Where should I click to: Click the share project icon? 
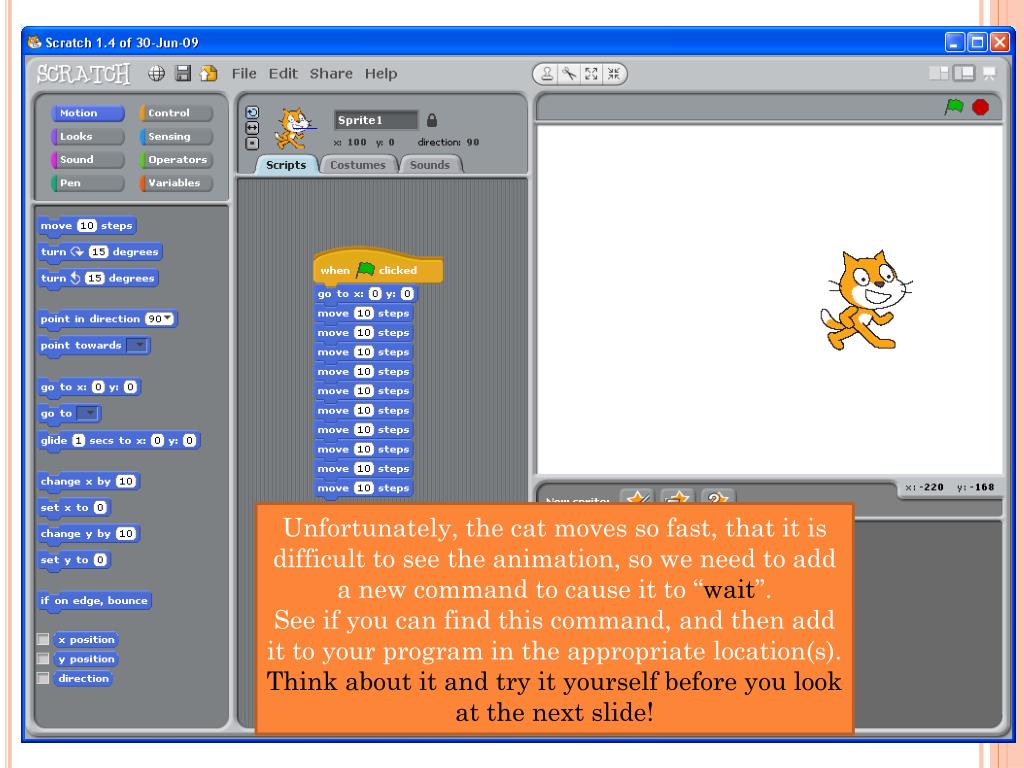point(209,73)
